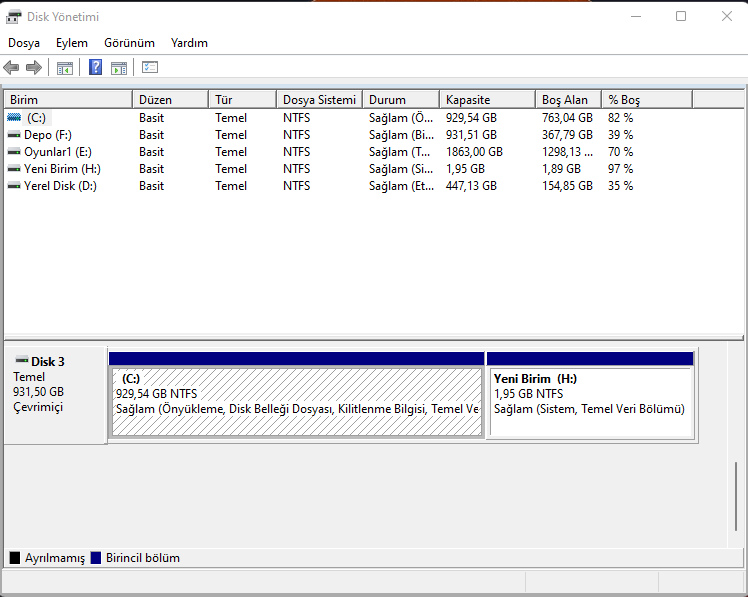
Task: Click the 35 % free cell
Action: coord(620,186)
